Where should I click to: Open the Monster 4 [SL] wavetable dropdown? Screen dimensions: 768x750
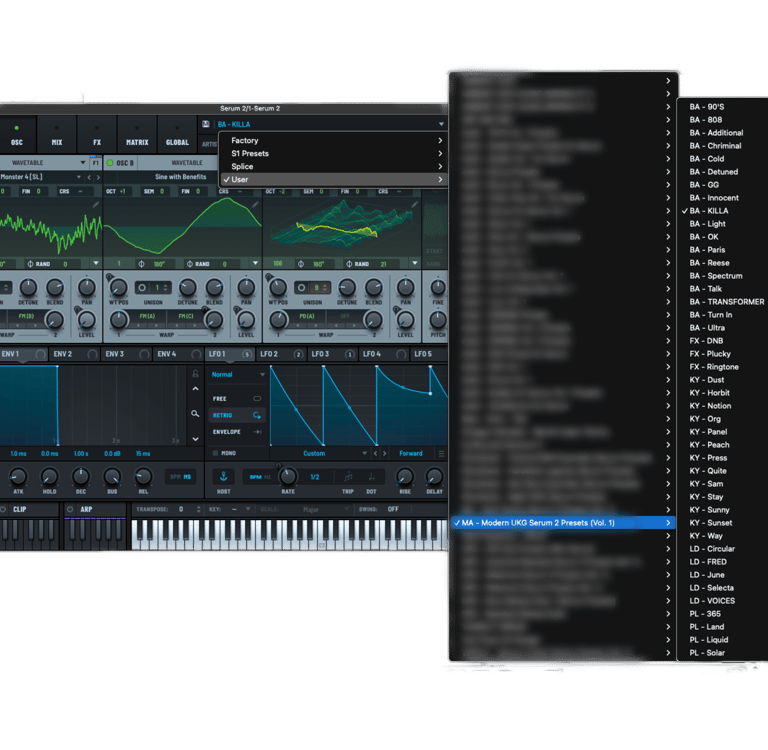(x=79, y=177)
